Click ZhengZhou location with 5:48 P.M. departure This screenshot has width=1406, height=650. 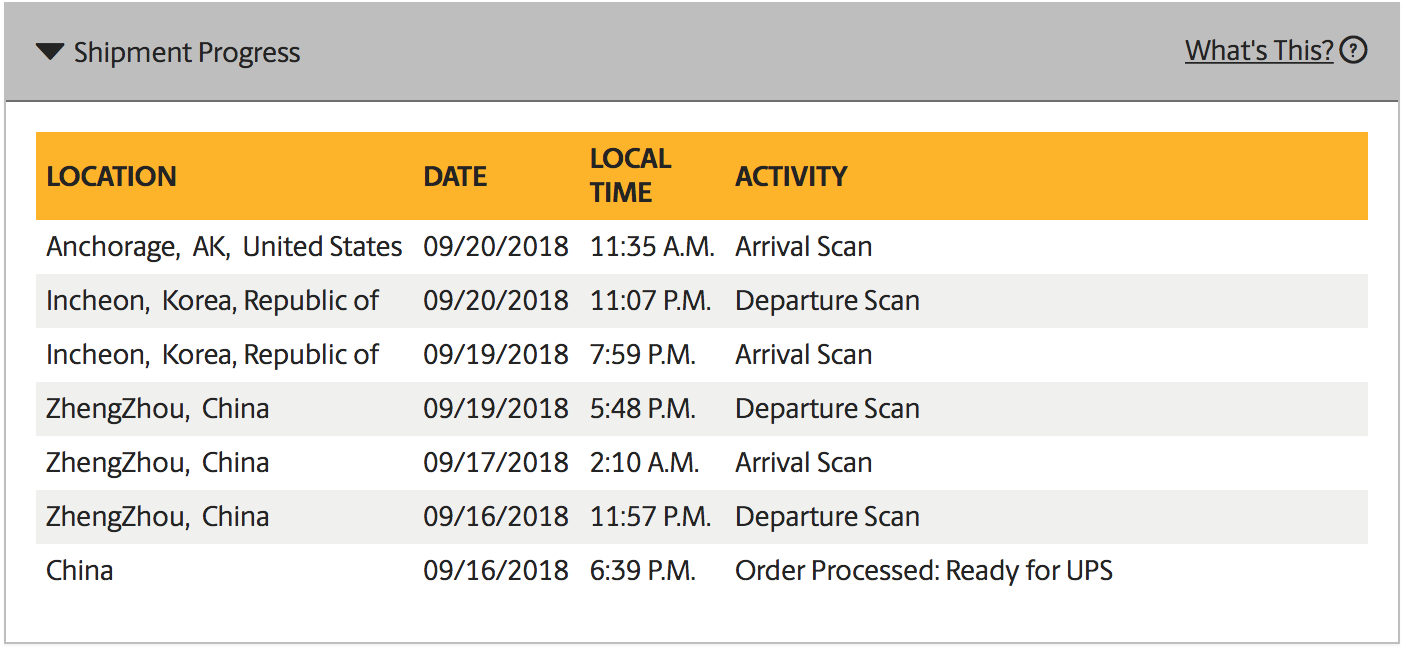(x=157, y=409)
